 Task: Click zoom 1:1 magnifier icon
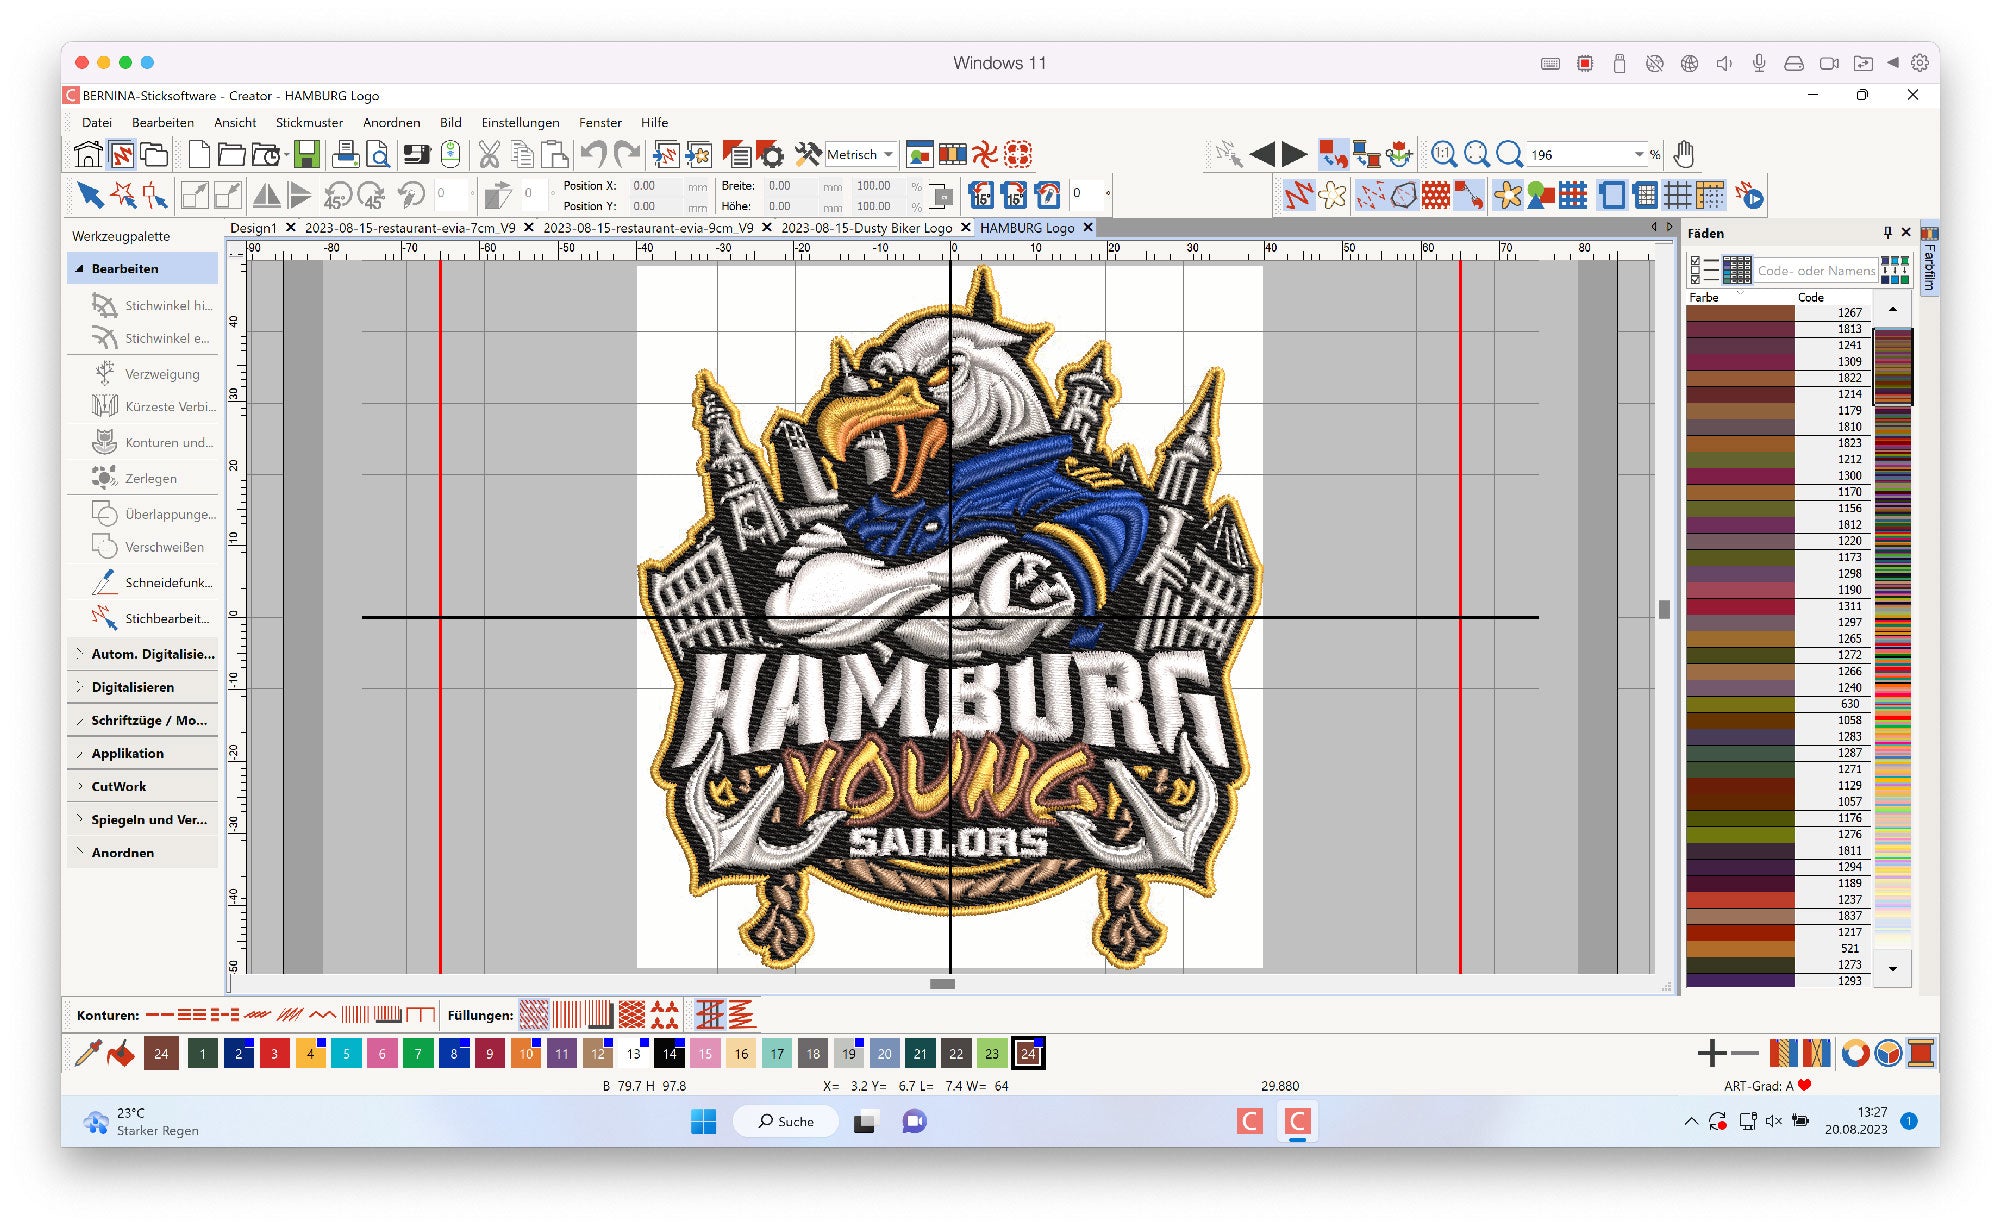pyautogui.click(x=1443, y=154)
